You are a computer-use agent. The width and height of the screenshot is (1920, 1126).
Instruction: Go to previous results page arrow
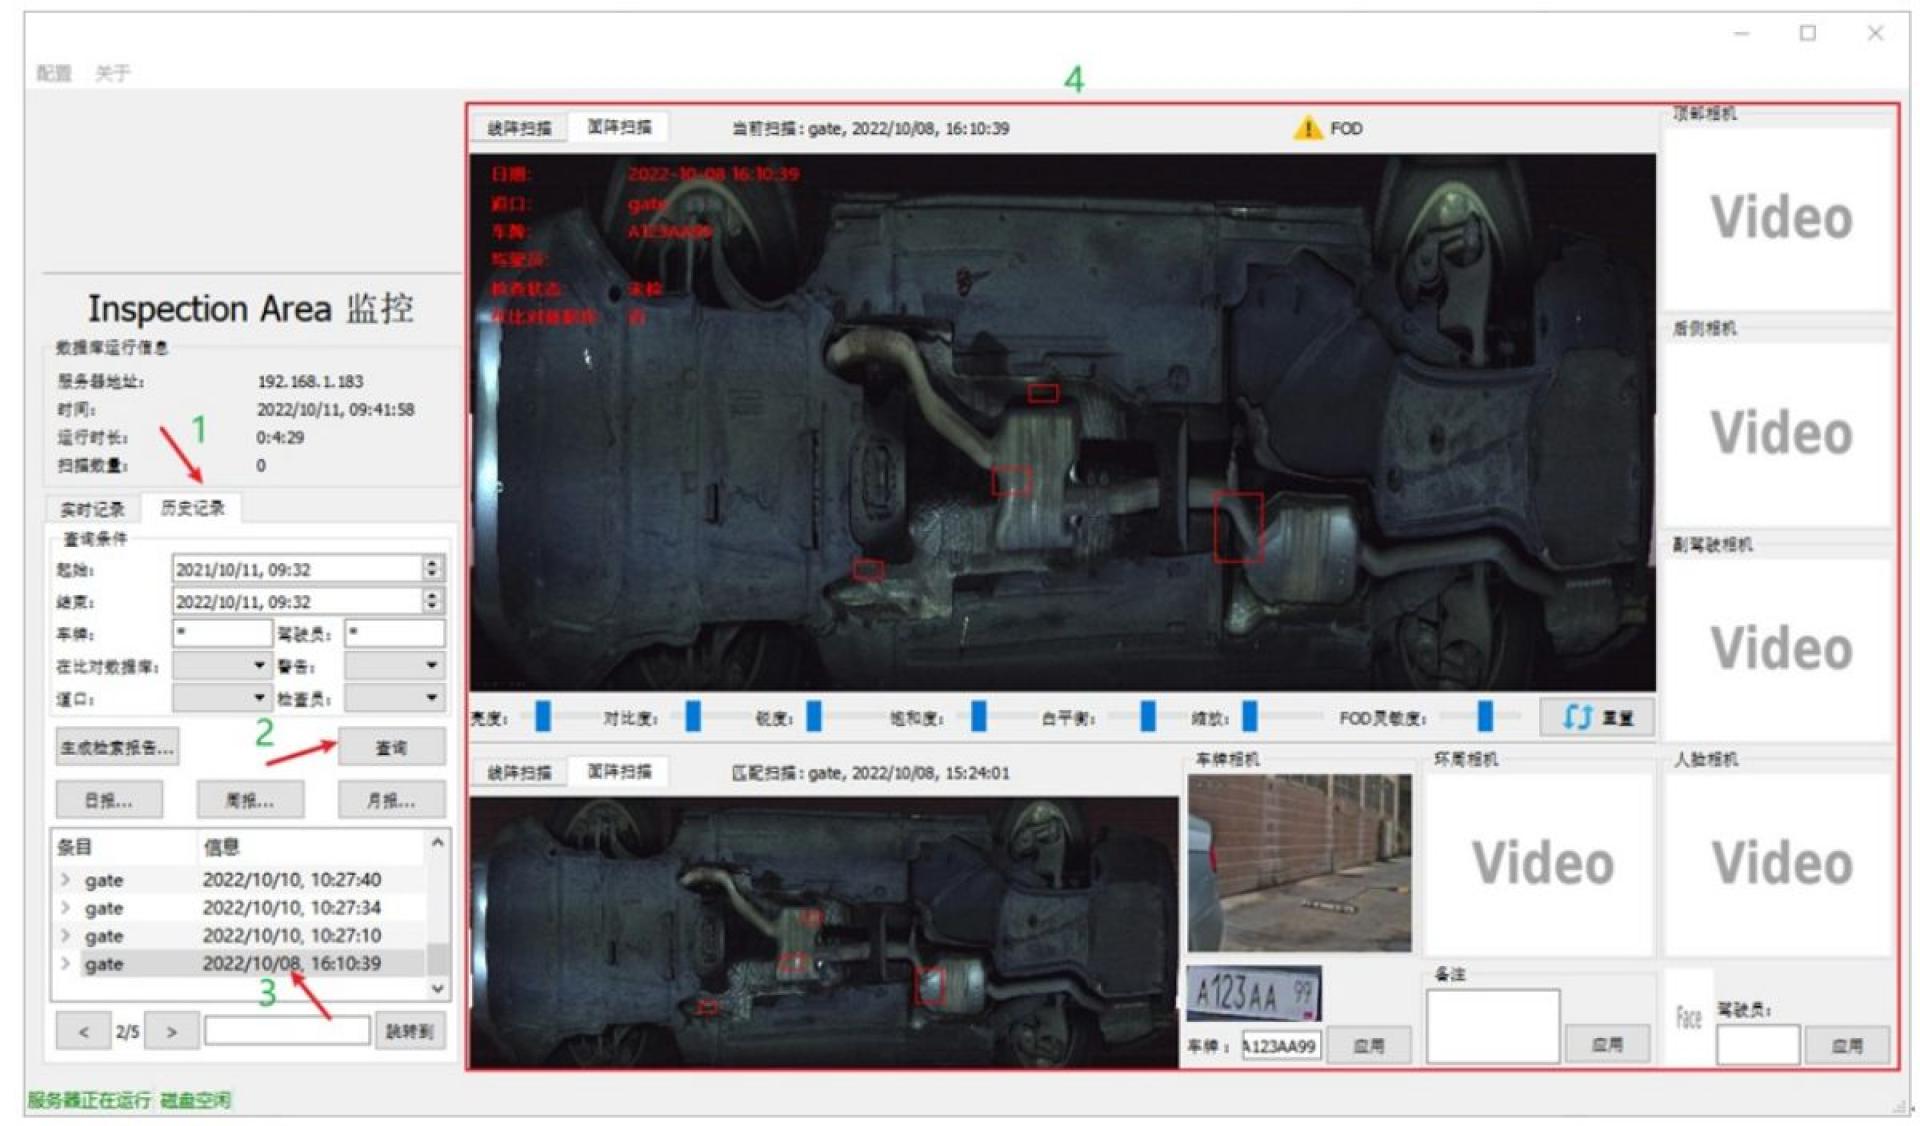coord(83,1031)
